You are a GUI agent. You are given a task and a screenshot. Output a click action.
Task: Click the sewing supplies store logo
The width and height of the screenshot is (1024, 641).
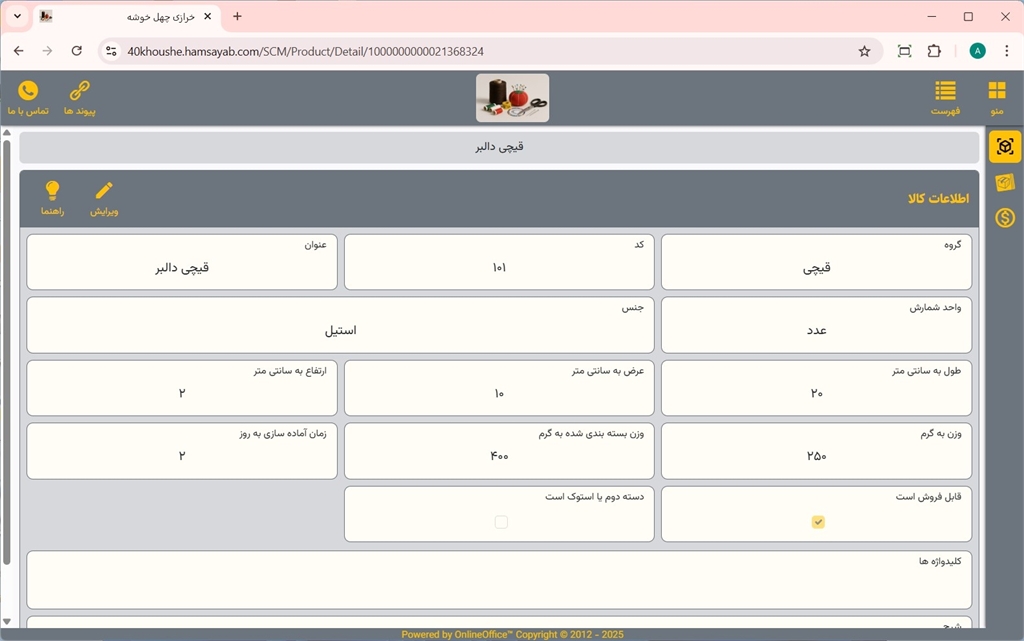[512, 98]
